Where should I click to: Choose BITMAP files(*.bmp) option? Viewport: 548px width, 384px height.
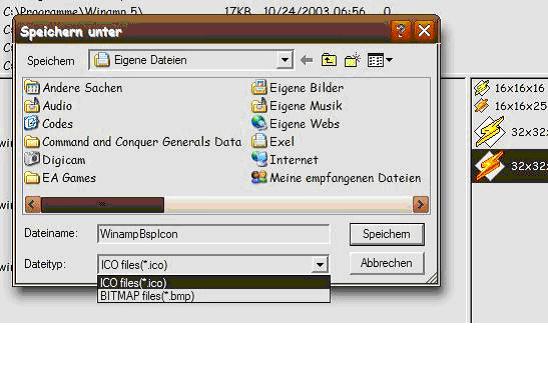pos(214,296)
